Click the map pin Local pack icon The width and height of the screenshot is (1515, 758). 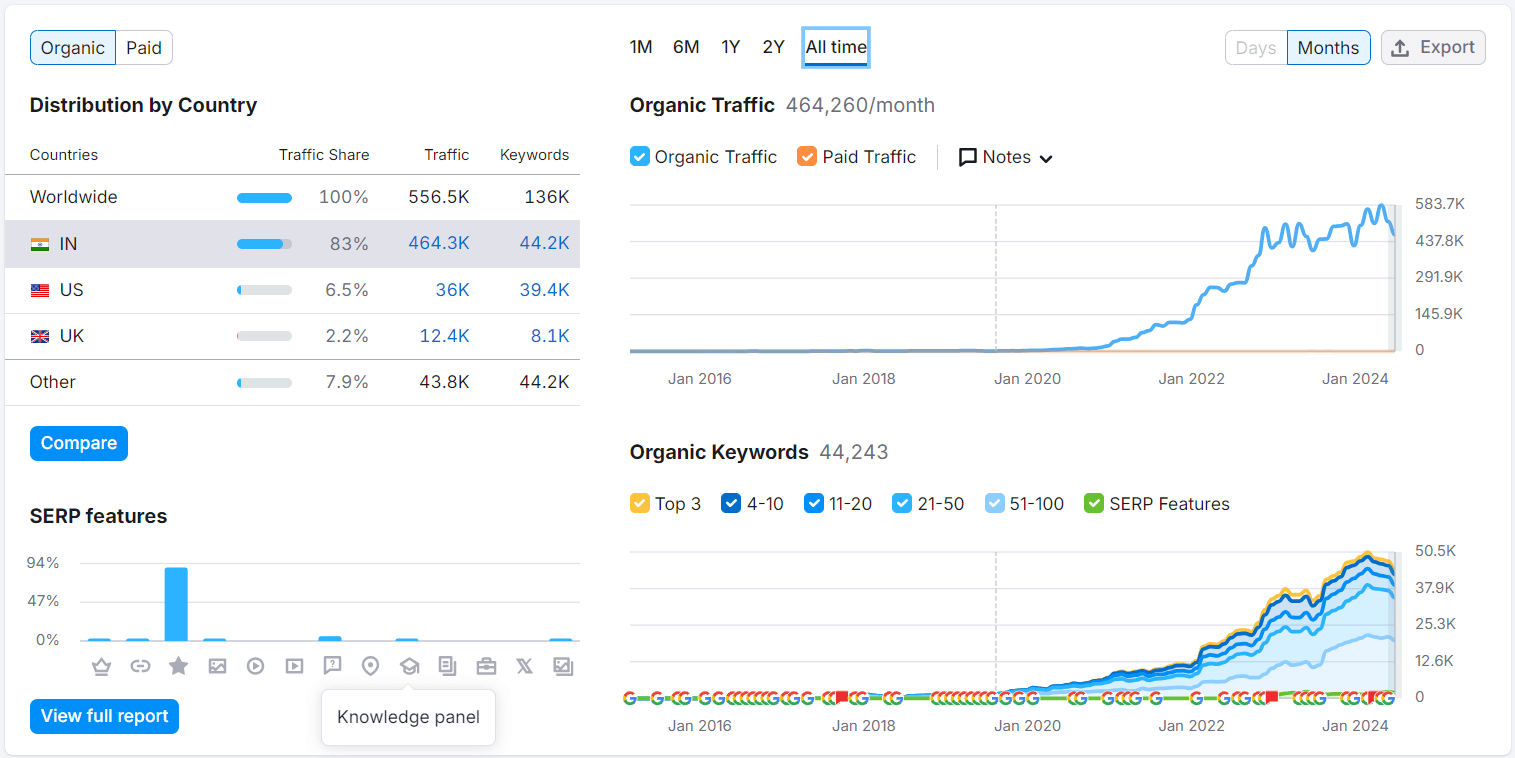pyautogui.click(x=370, y=666)
